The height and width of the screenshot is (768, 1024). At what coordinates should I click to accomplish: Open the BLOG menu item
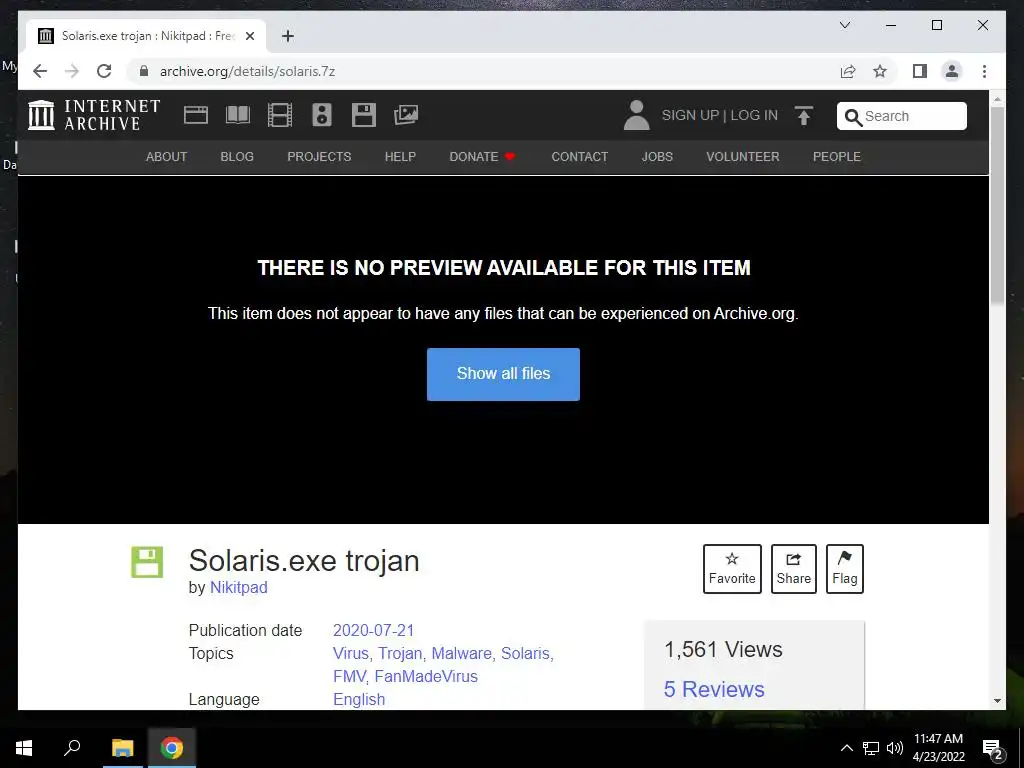[x=237, y=157]
